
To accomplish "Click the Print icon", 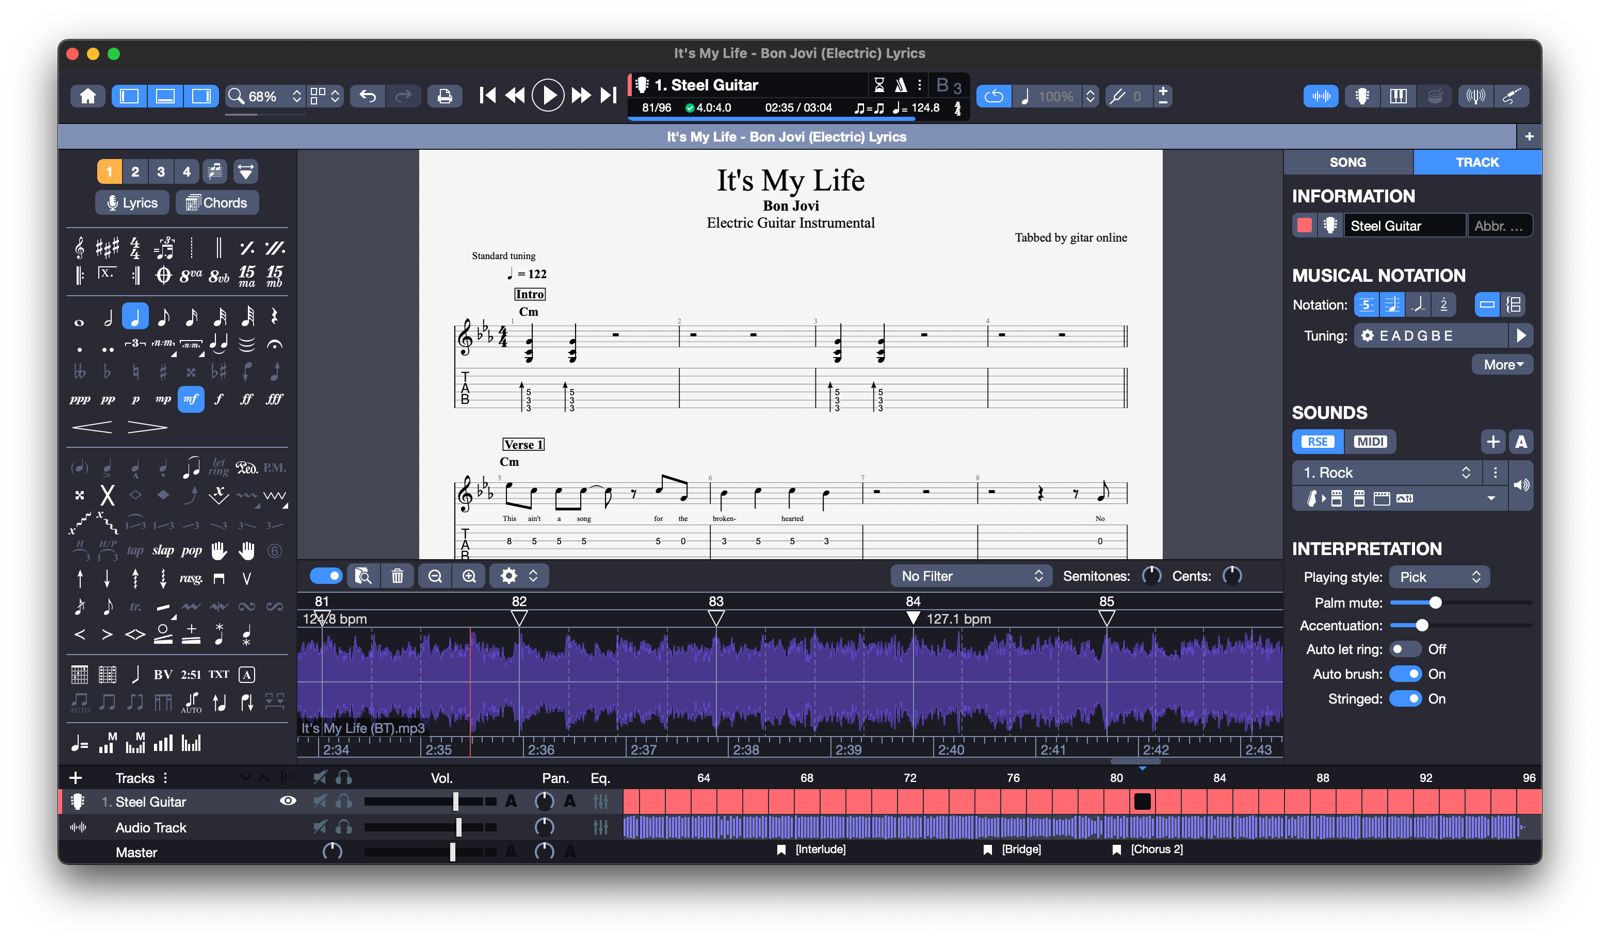I will click(x=445, y=96).
